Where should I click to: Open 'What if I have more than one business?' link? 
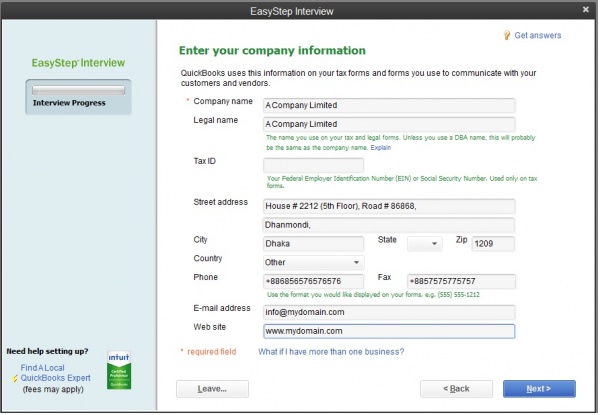click(331, 352)
